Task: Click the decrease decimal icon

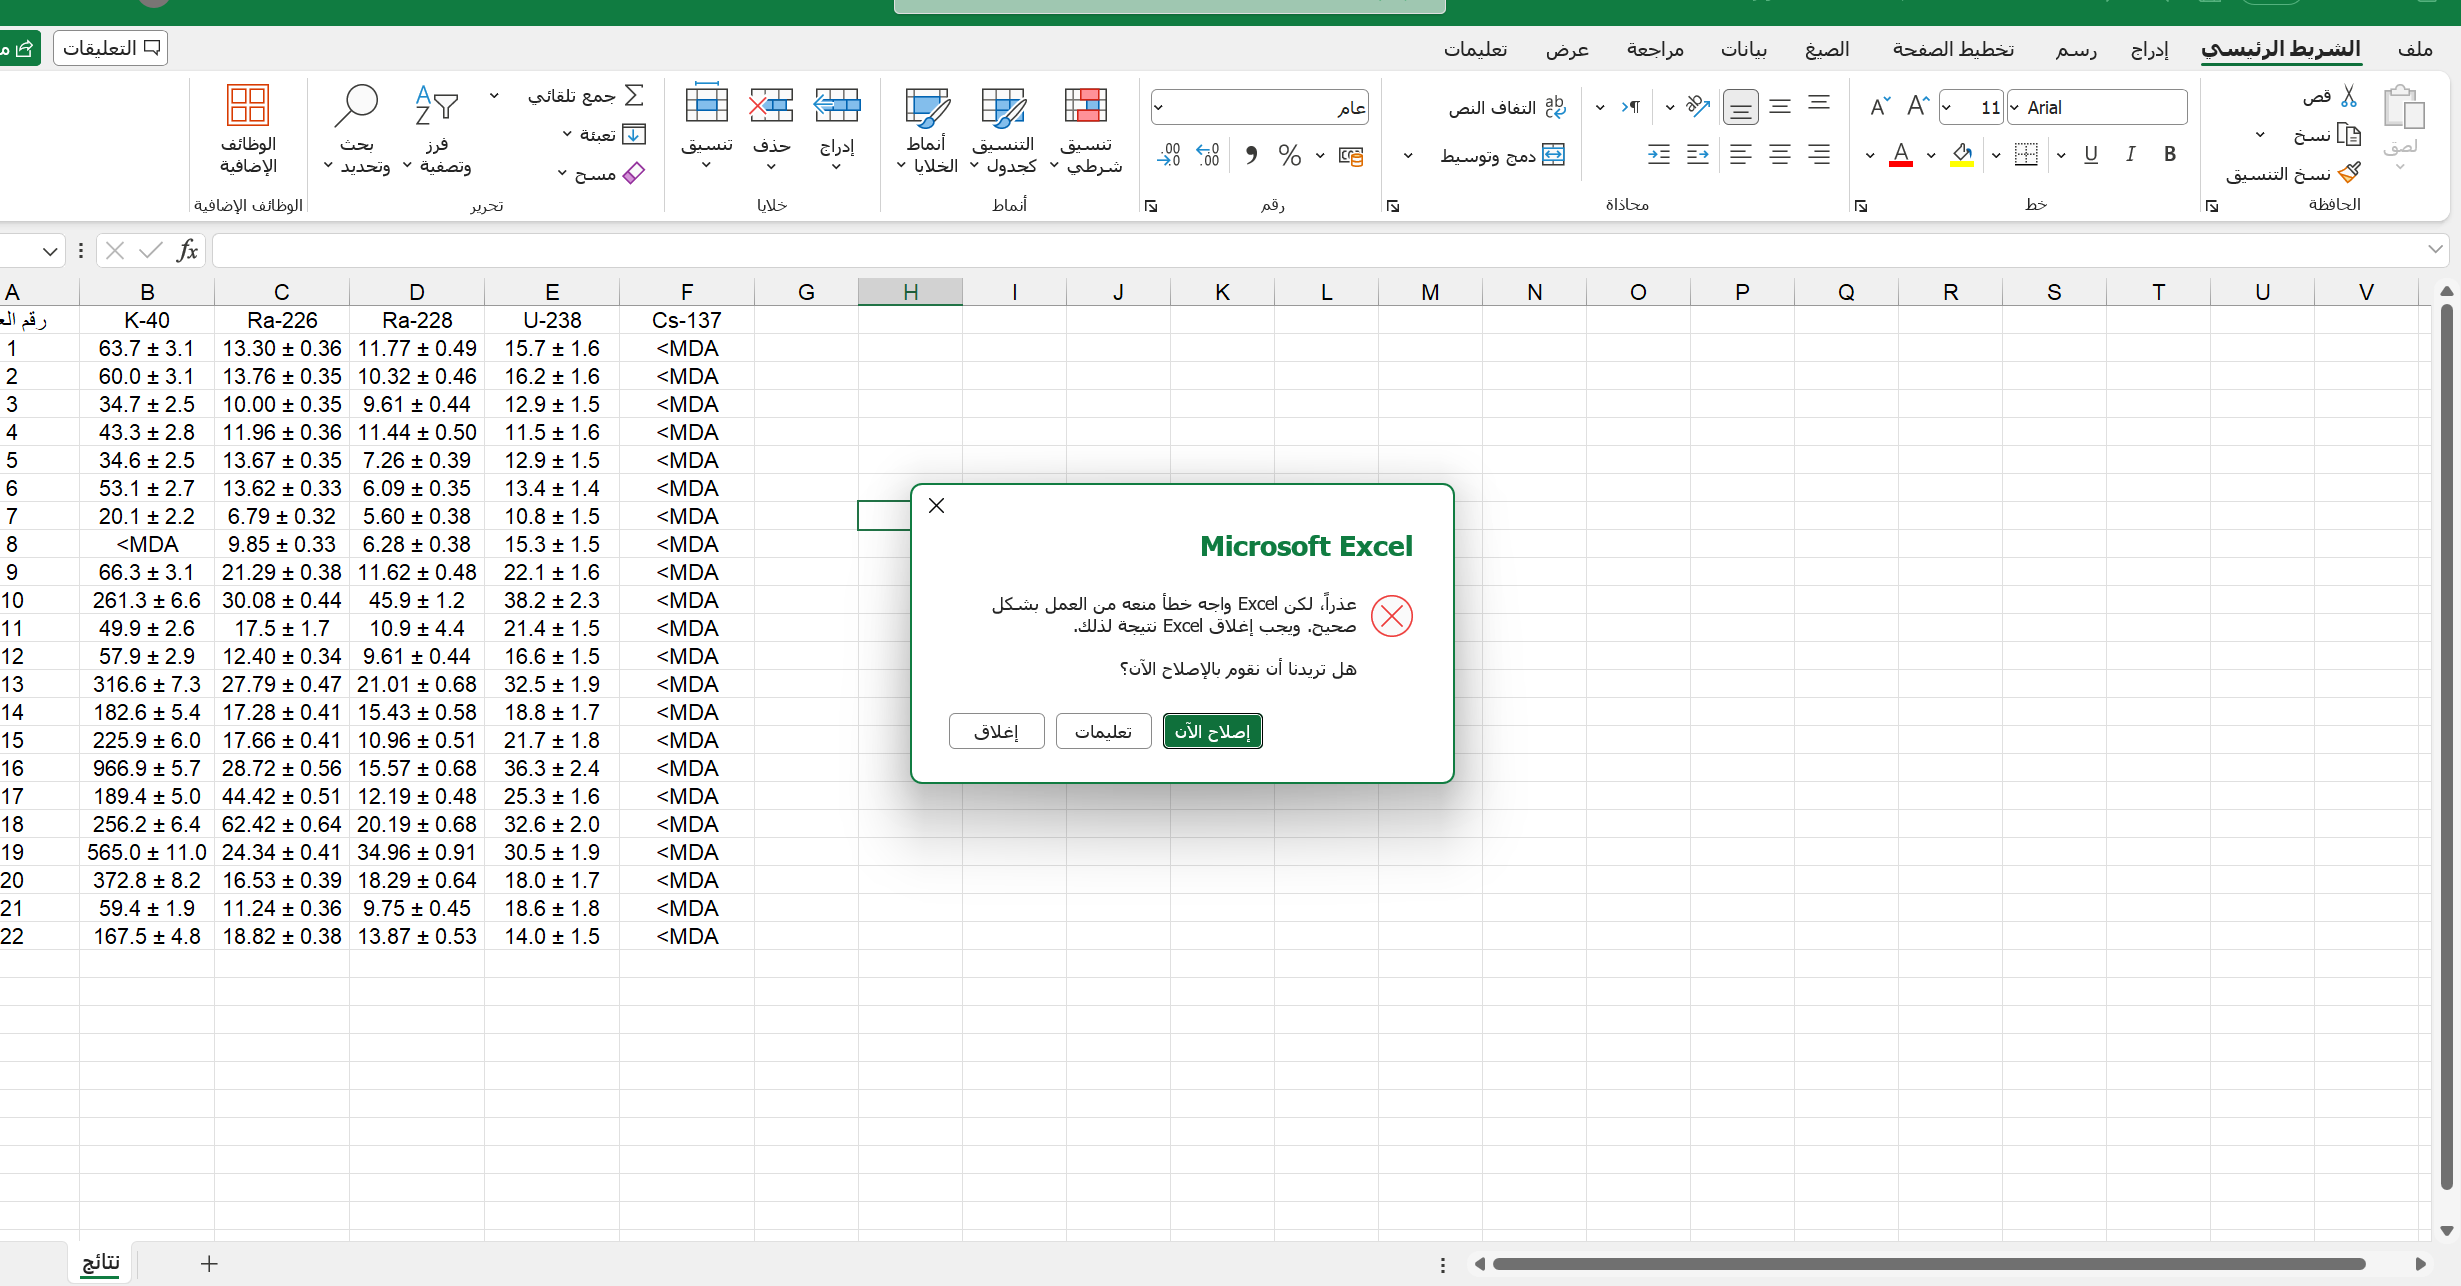Action: tap(1169, 155)
